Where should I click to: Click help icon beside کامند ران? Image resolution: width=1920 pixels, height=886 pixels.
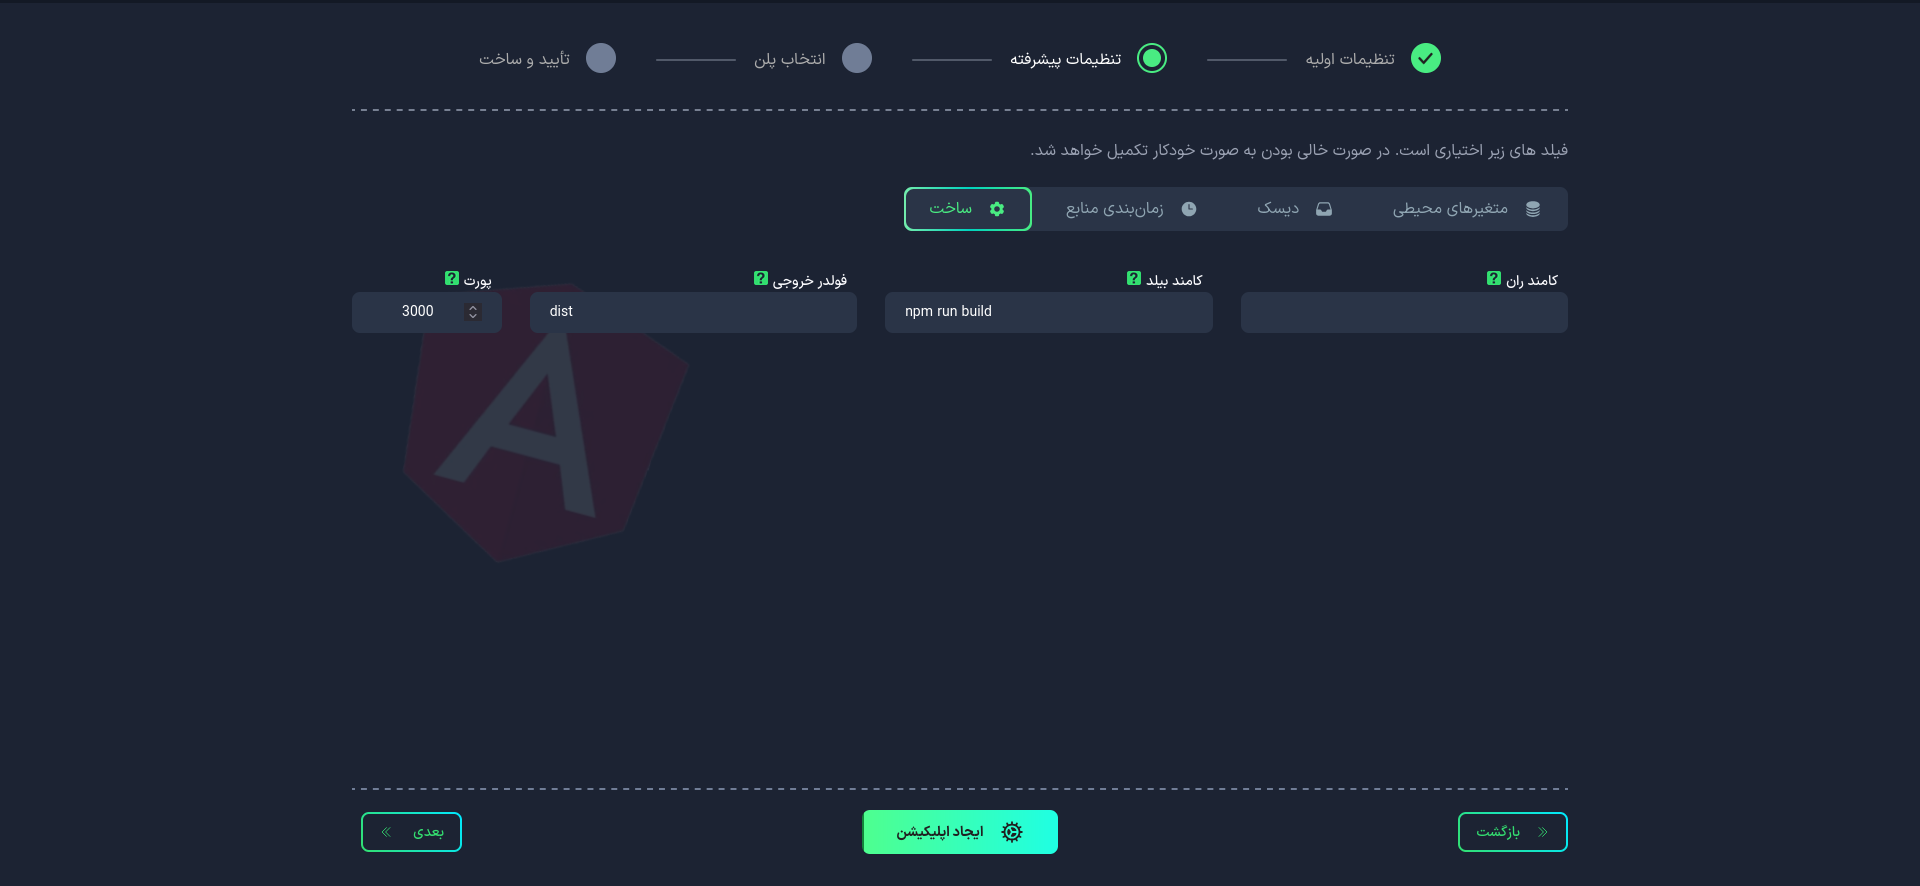tap(1494, 278)
